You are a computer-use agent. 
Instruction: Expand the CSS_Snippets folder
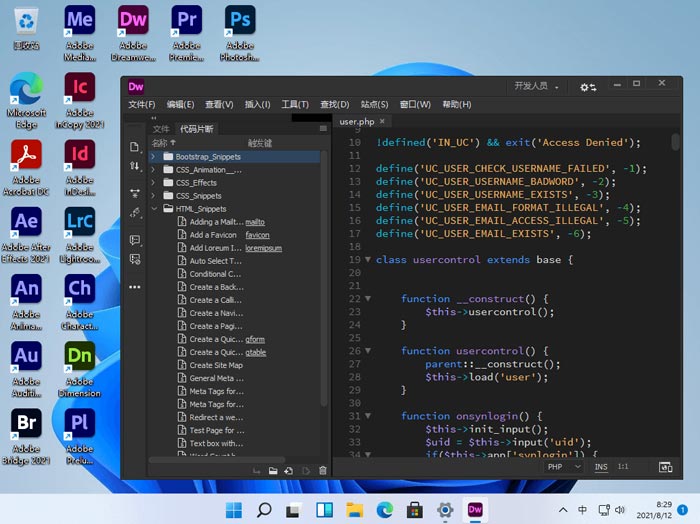point(154,195)
